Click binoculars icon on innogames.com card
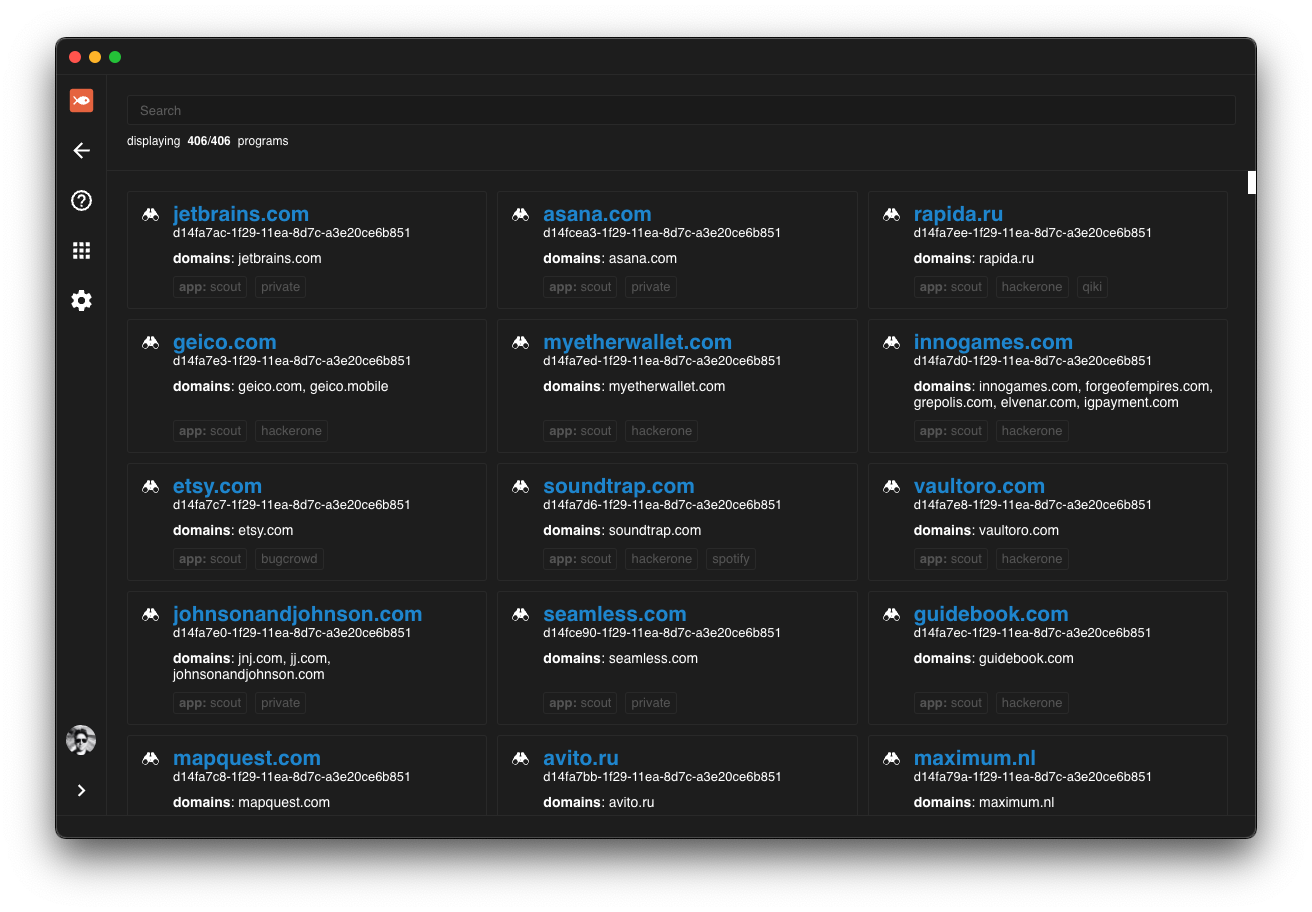The image size is (1312, 912). pyautogui.click(x=891, y=342)
